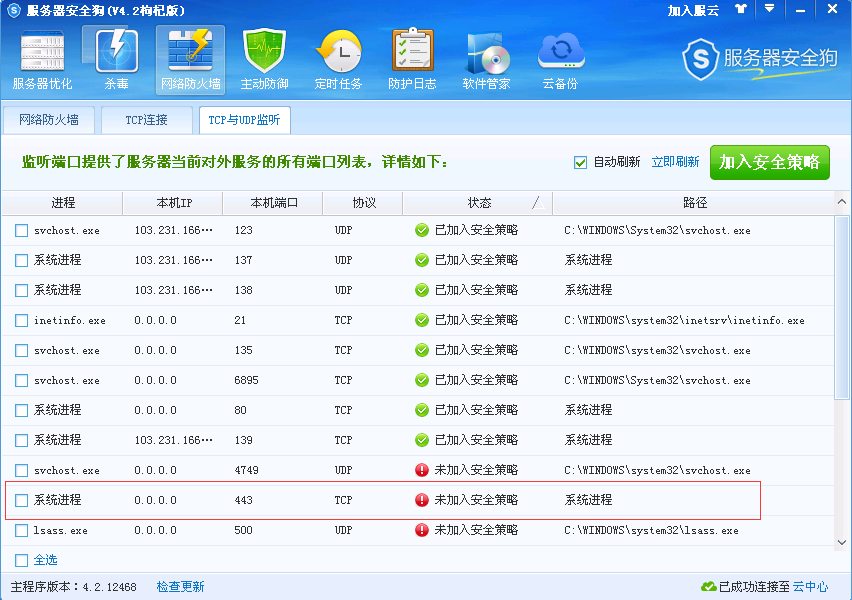Click the cloud connection icon in status bar
852x600 pixels.
coord(708,586)
